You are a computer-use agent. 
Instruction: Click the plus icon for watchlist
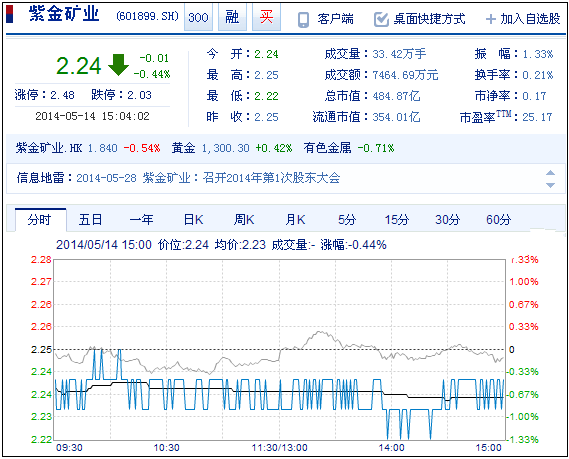click(x=491, y=19)
